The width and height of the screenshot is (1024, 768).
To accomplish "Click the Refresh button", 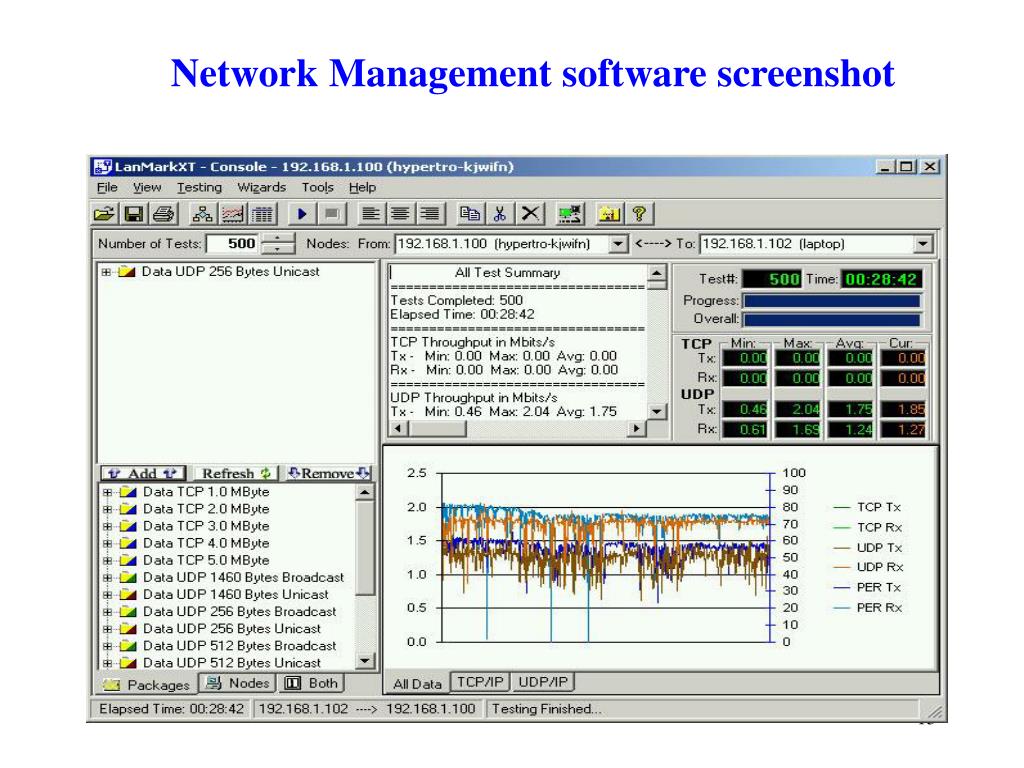I will click(x=236, y=473).
